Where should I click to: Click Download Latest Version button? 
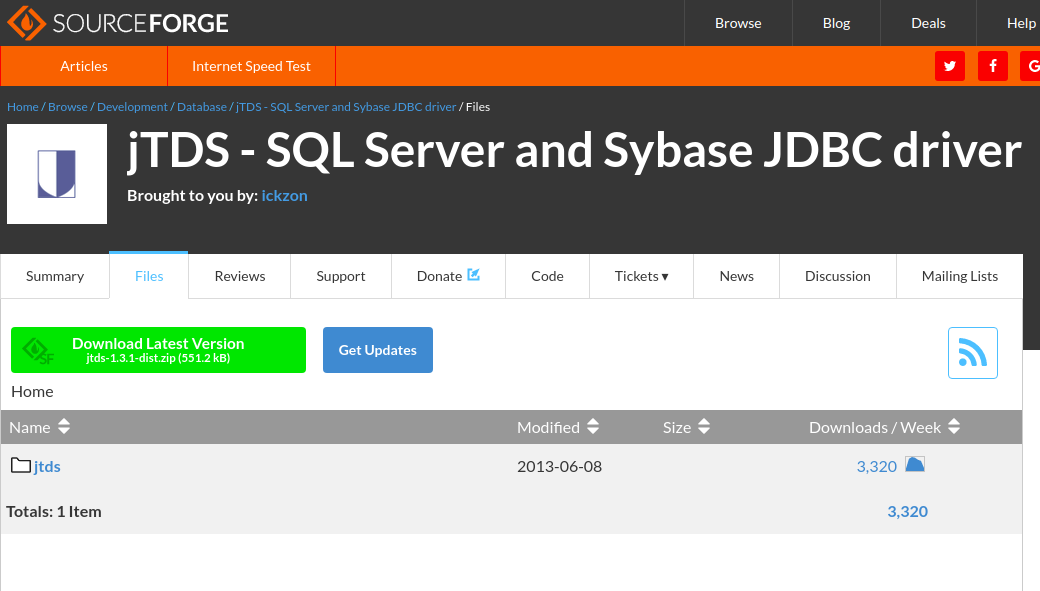coord(159,350)
